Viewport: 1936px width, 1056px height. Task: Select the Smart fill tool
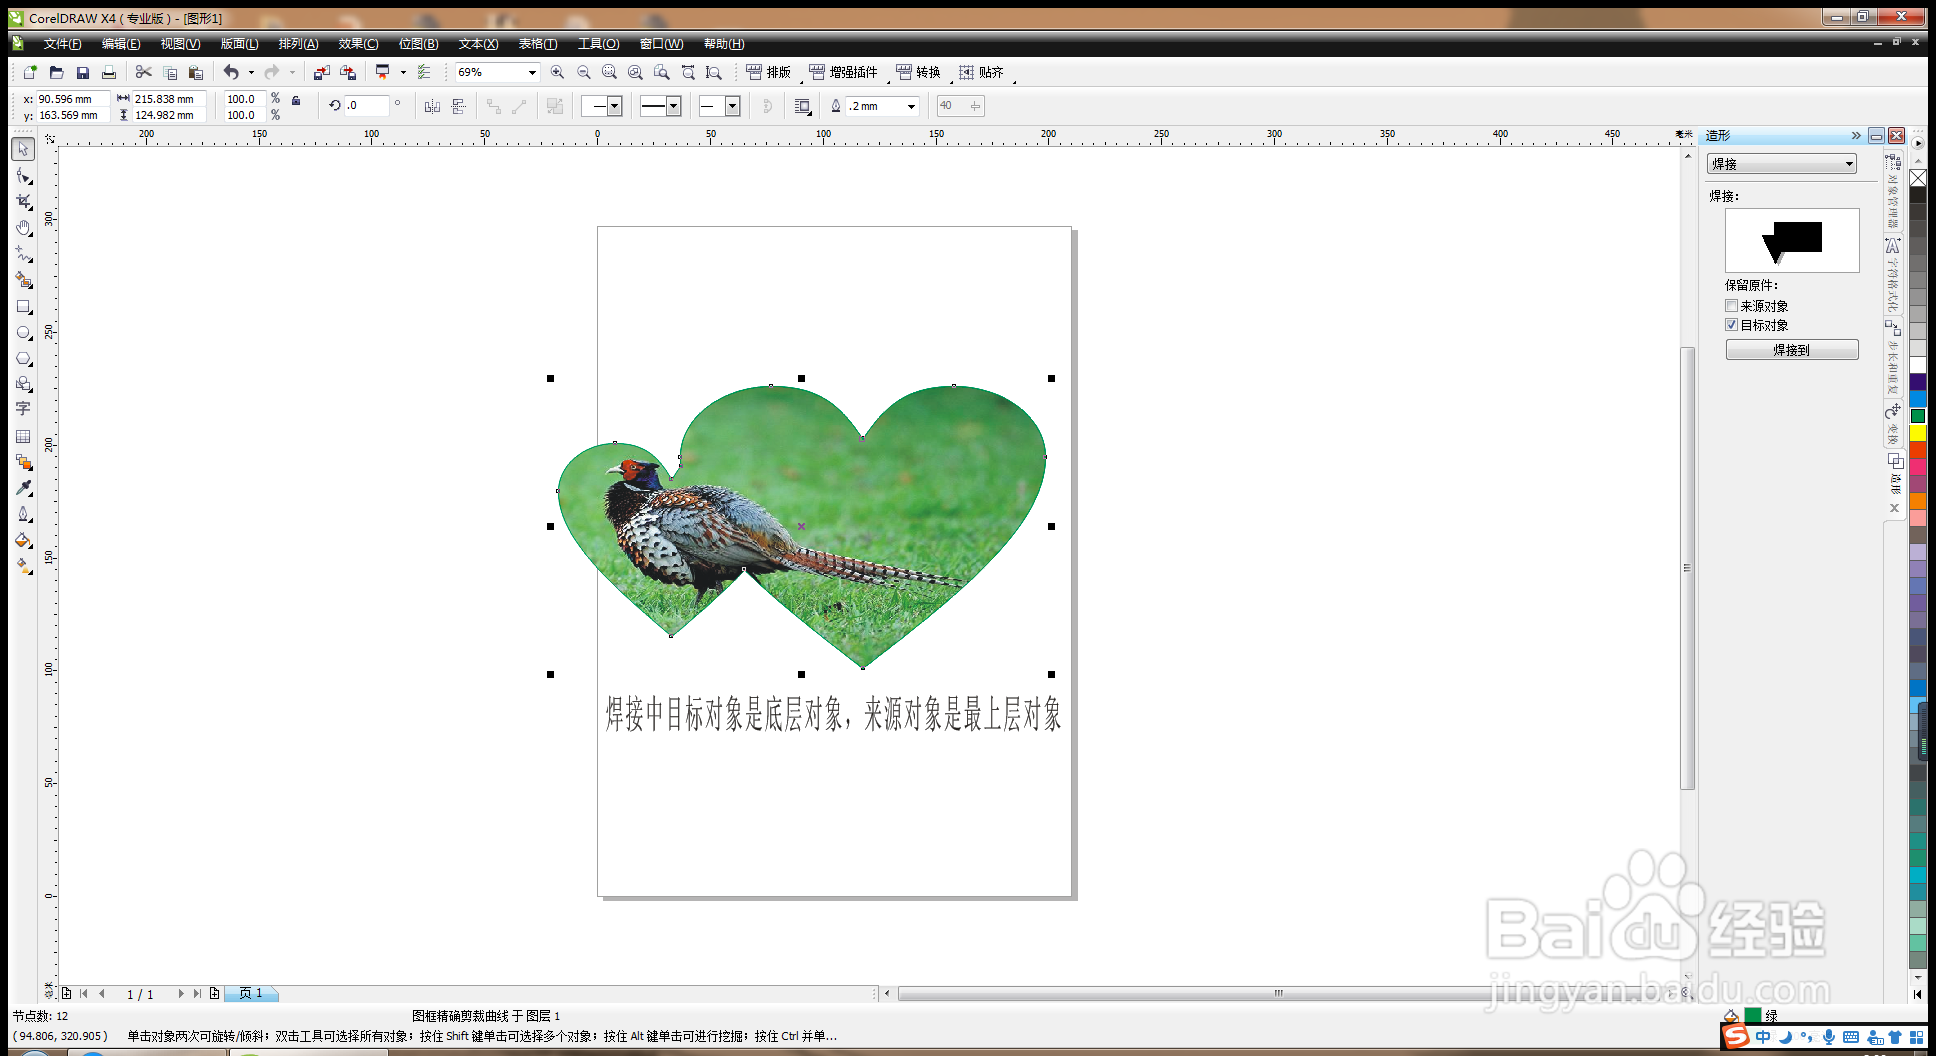click(x=23, y=280)
